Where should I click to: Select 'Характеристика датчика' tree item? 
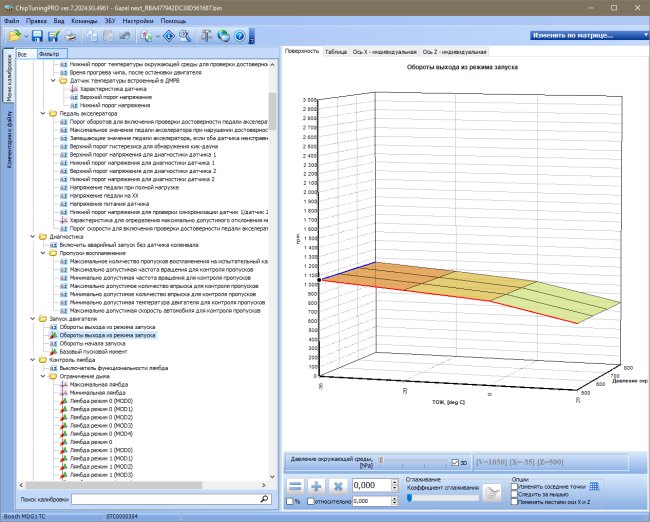click(113, 89)
